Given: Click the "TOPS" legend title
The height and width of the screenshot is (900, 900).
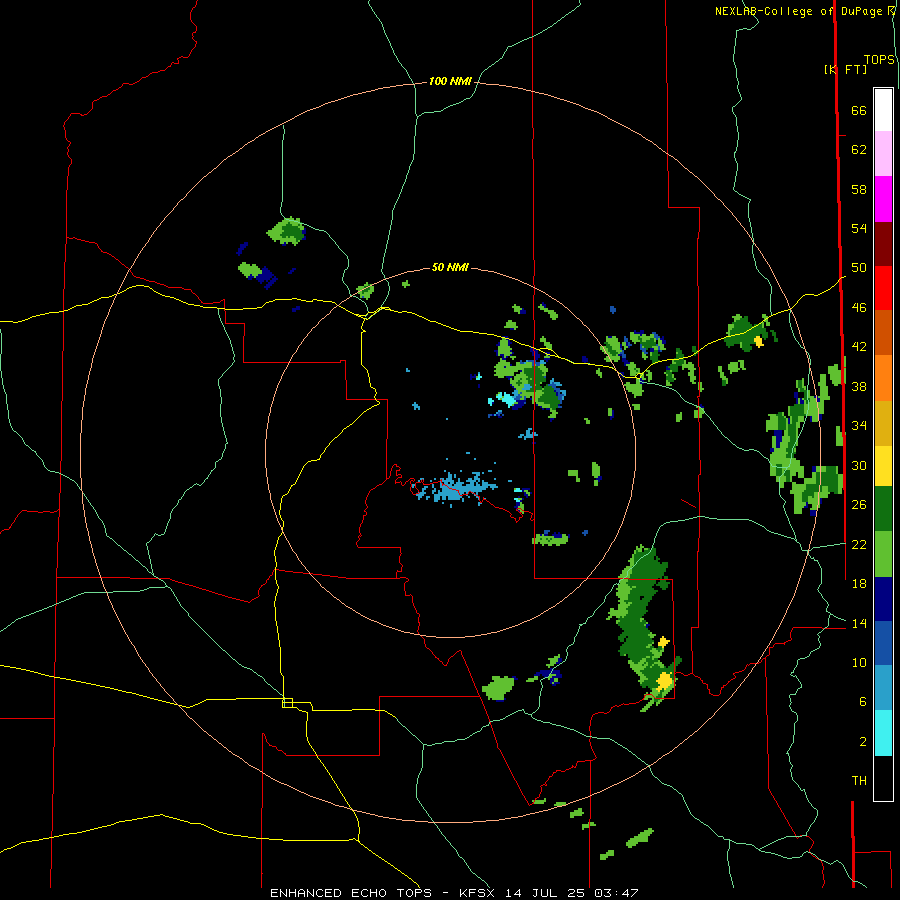Looking at the screenshot, I should coord(879,60).
